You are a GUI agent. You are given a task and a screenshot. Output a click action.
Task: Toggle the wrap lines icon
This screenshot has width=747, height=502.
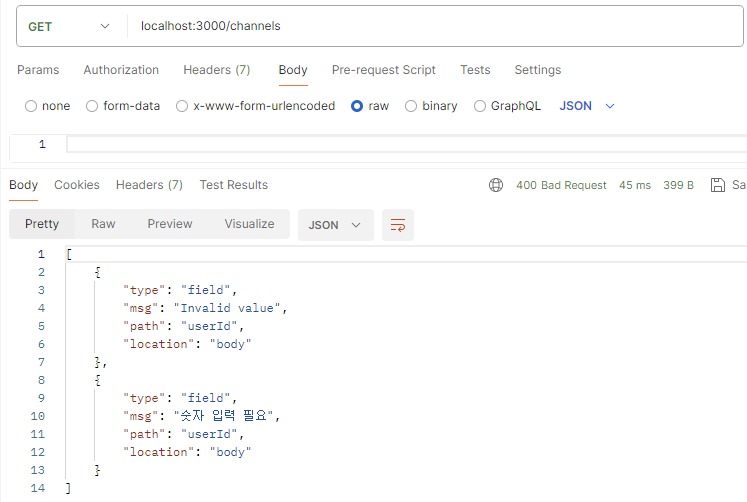coord(398,225)
